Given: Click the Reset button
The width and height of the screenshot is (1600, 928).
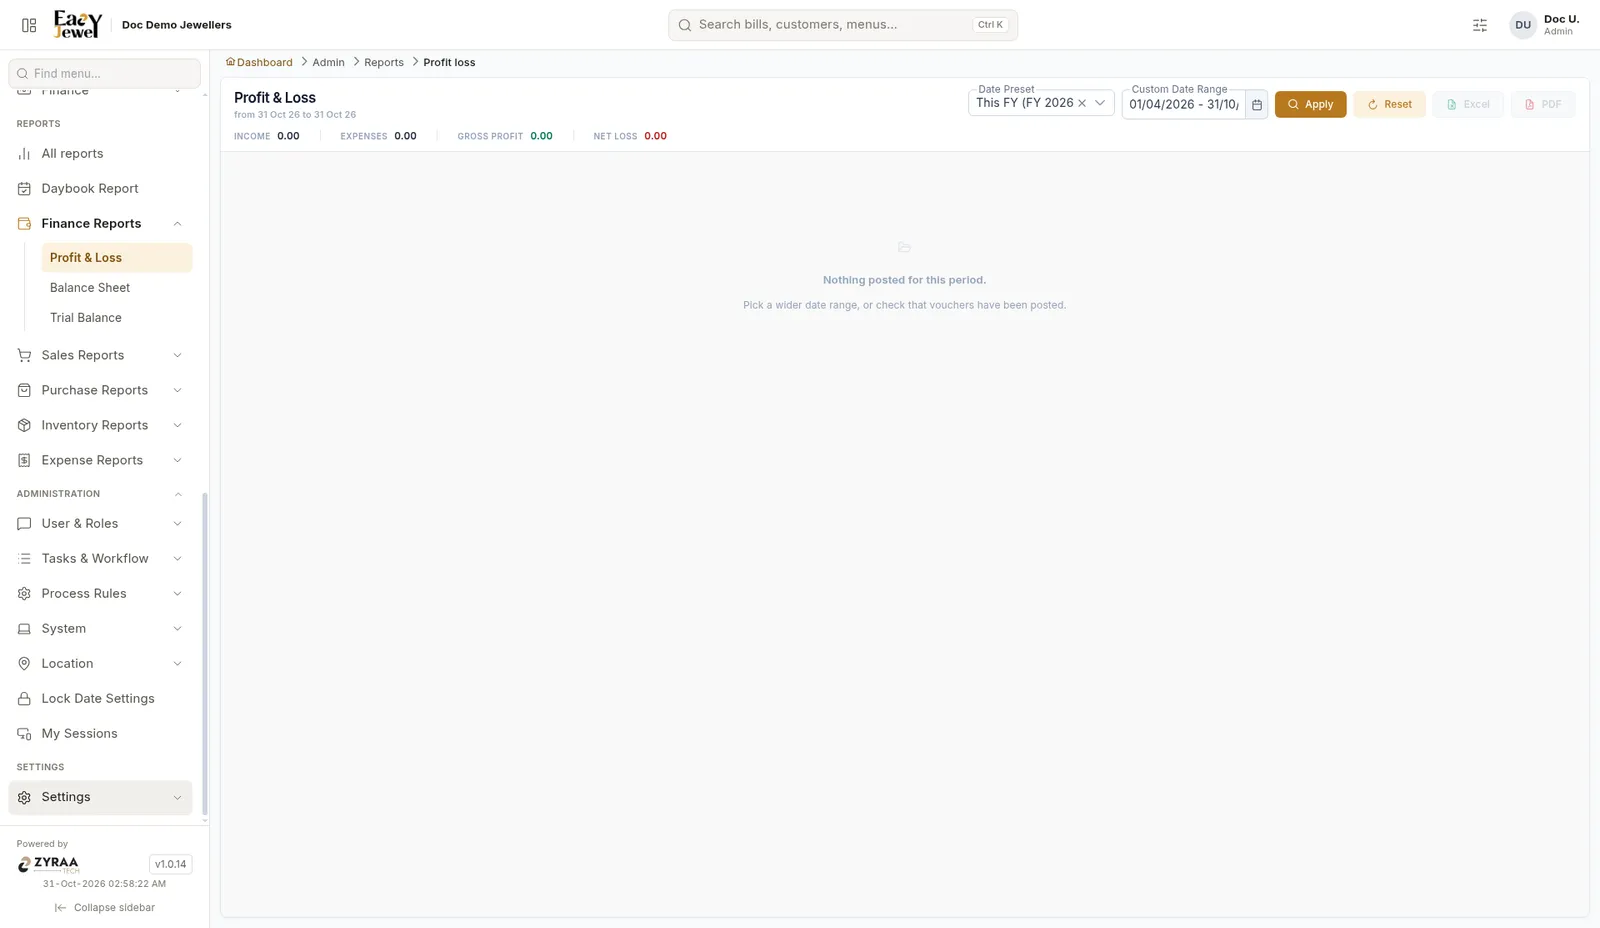Looking at the screenshot, I should [x=1389, y=105].
